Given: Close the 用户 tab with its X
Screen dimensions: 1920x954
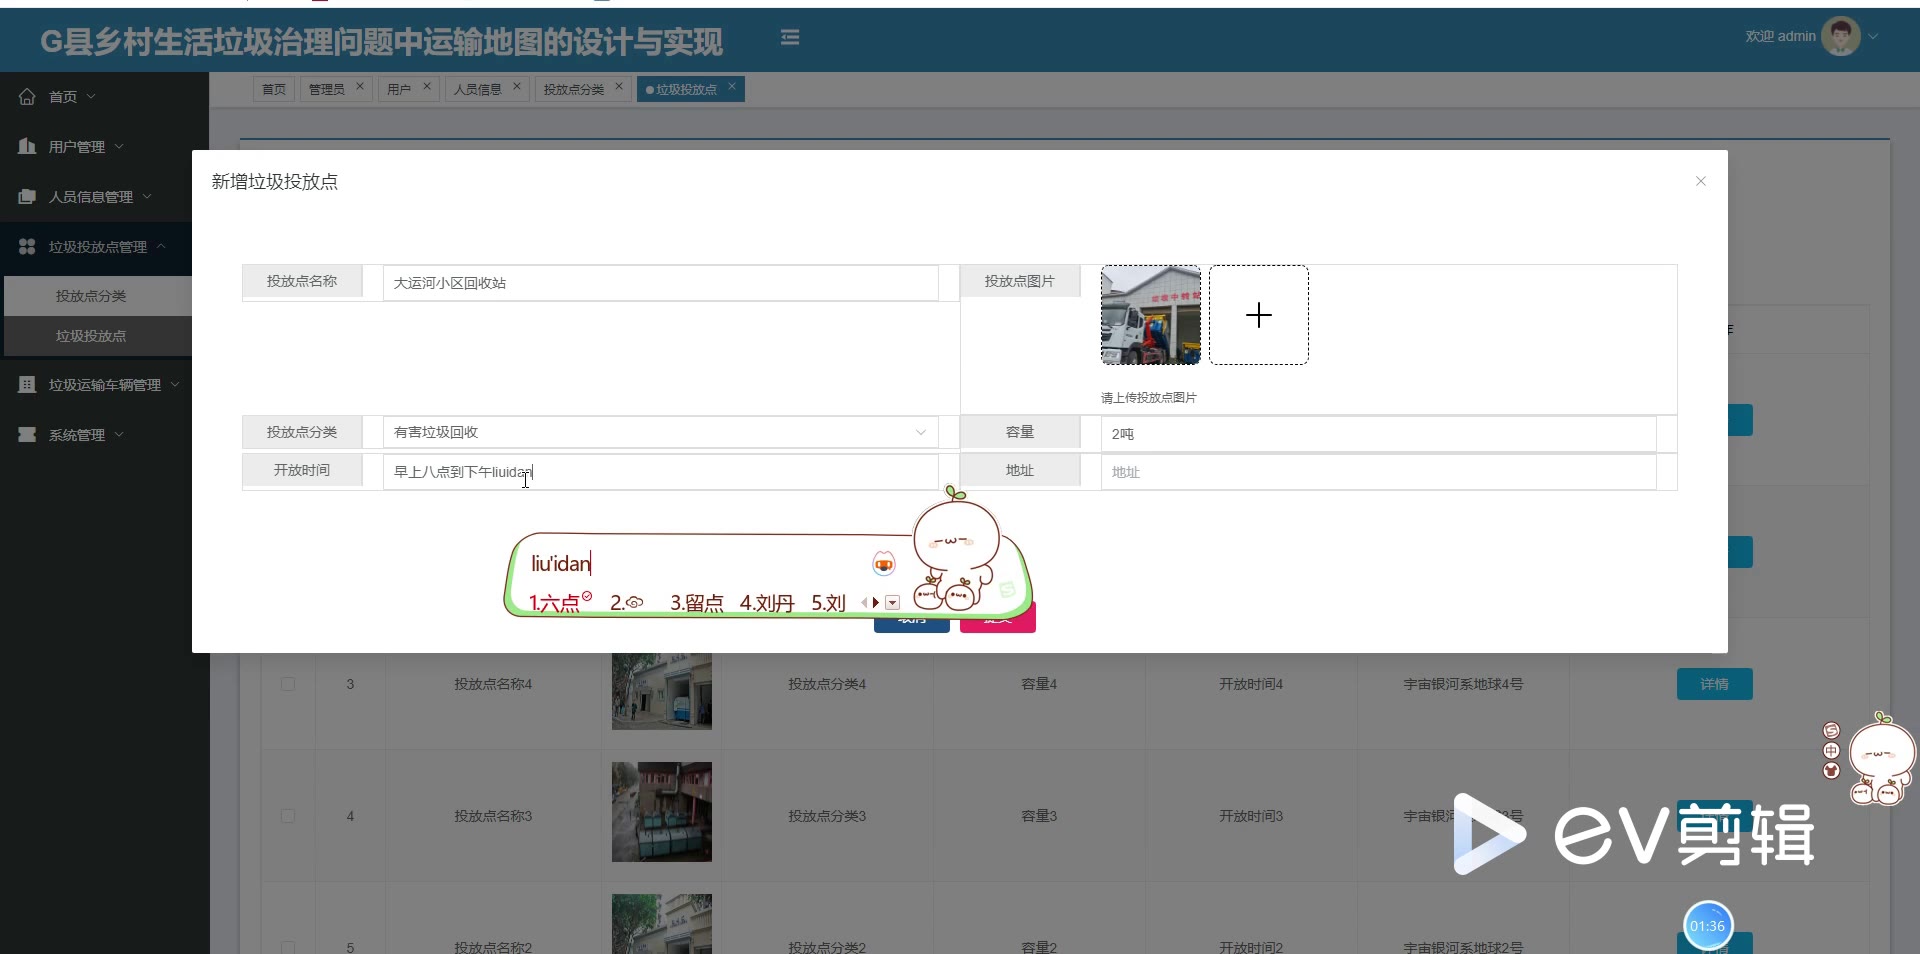Looking at the screenshot, I should click(427, 87).
